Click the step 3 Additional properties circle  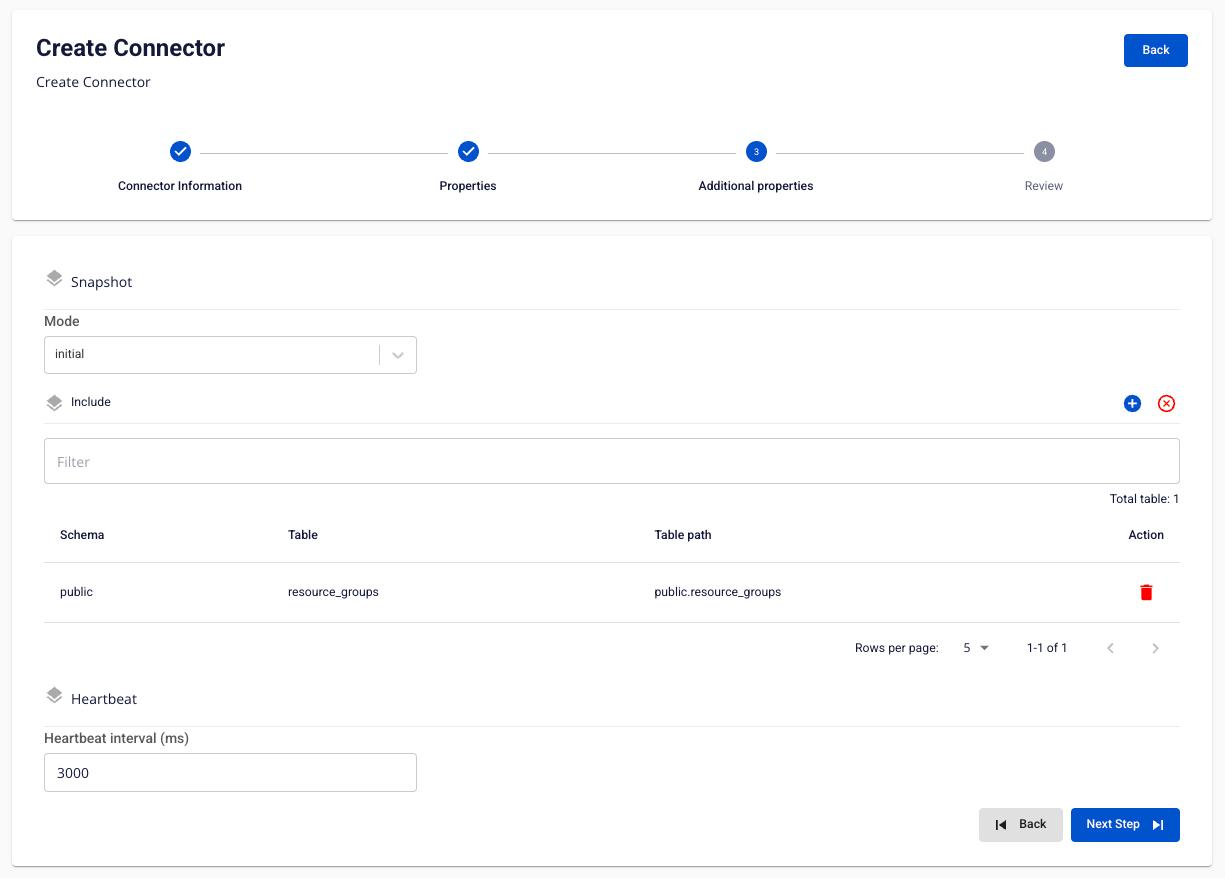point(756,152)
